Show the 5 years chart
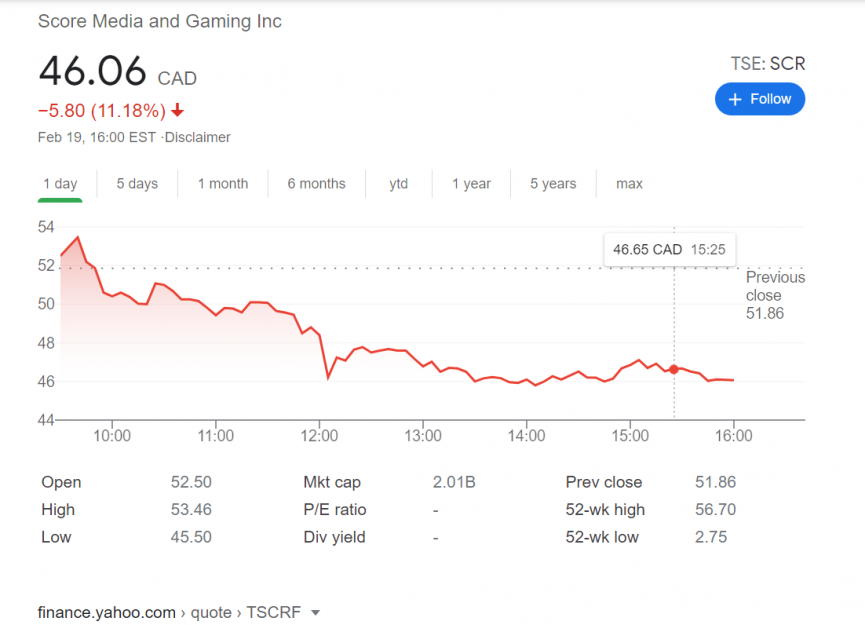The image size is (865, 625). coord(553,184)
